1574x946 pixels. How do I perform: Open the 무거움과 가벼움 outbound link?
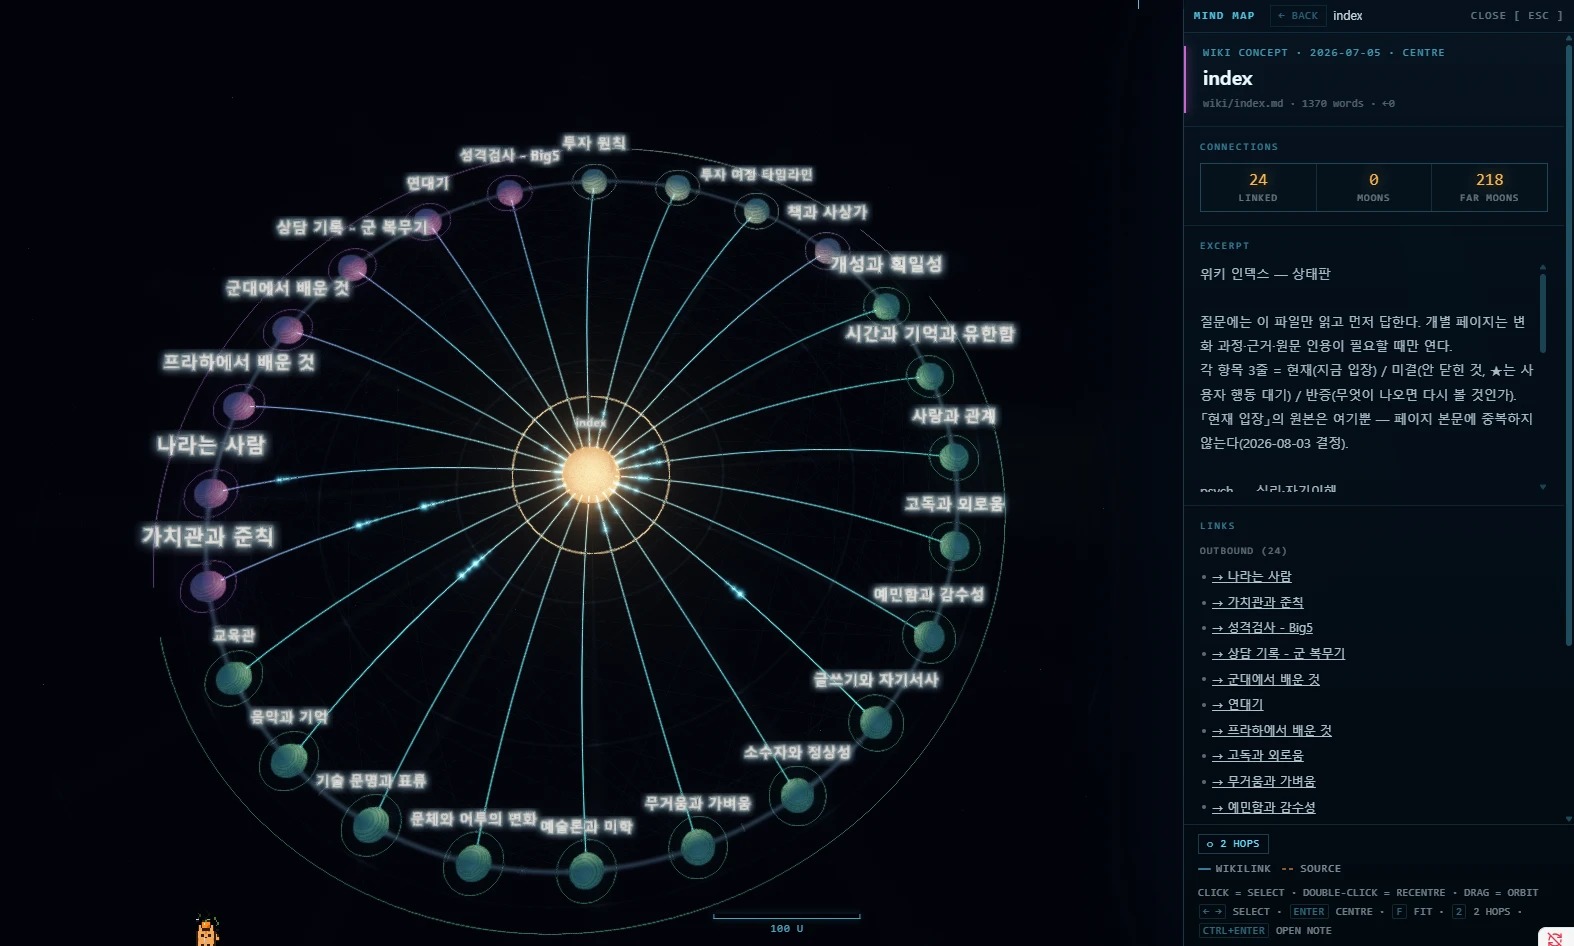1263,782
